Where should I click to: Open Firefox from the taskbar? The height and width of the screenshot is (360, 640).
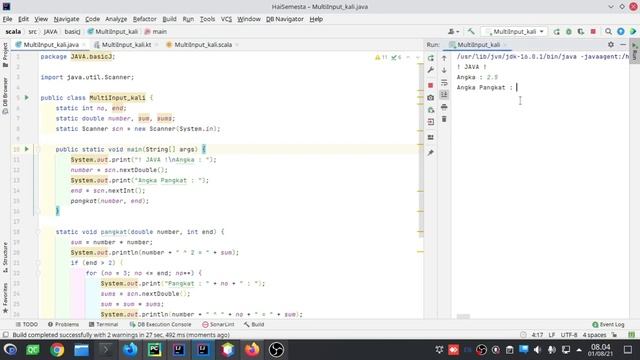pos(252,350)
